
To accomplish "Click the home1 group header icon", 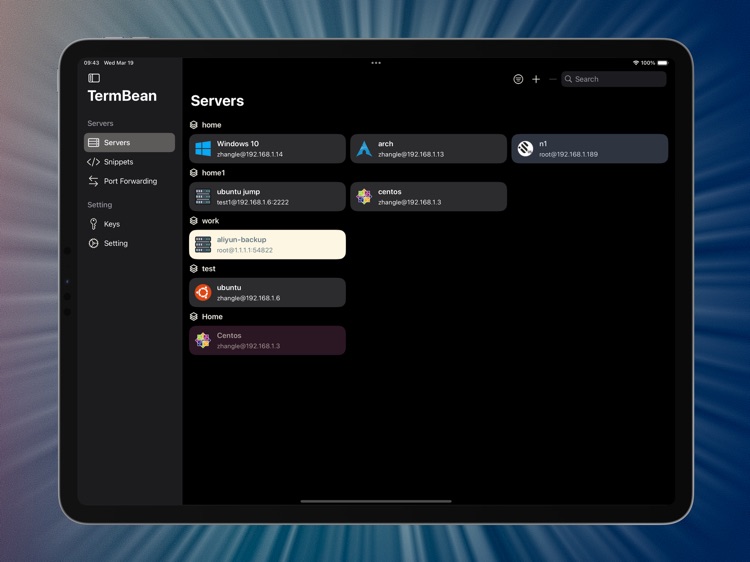I will (194, 173).
